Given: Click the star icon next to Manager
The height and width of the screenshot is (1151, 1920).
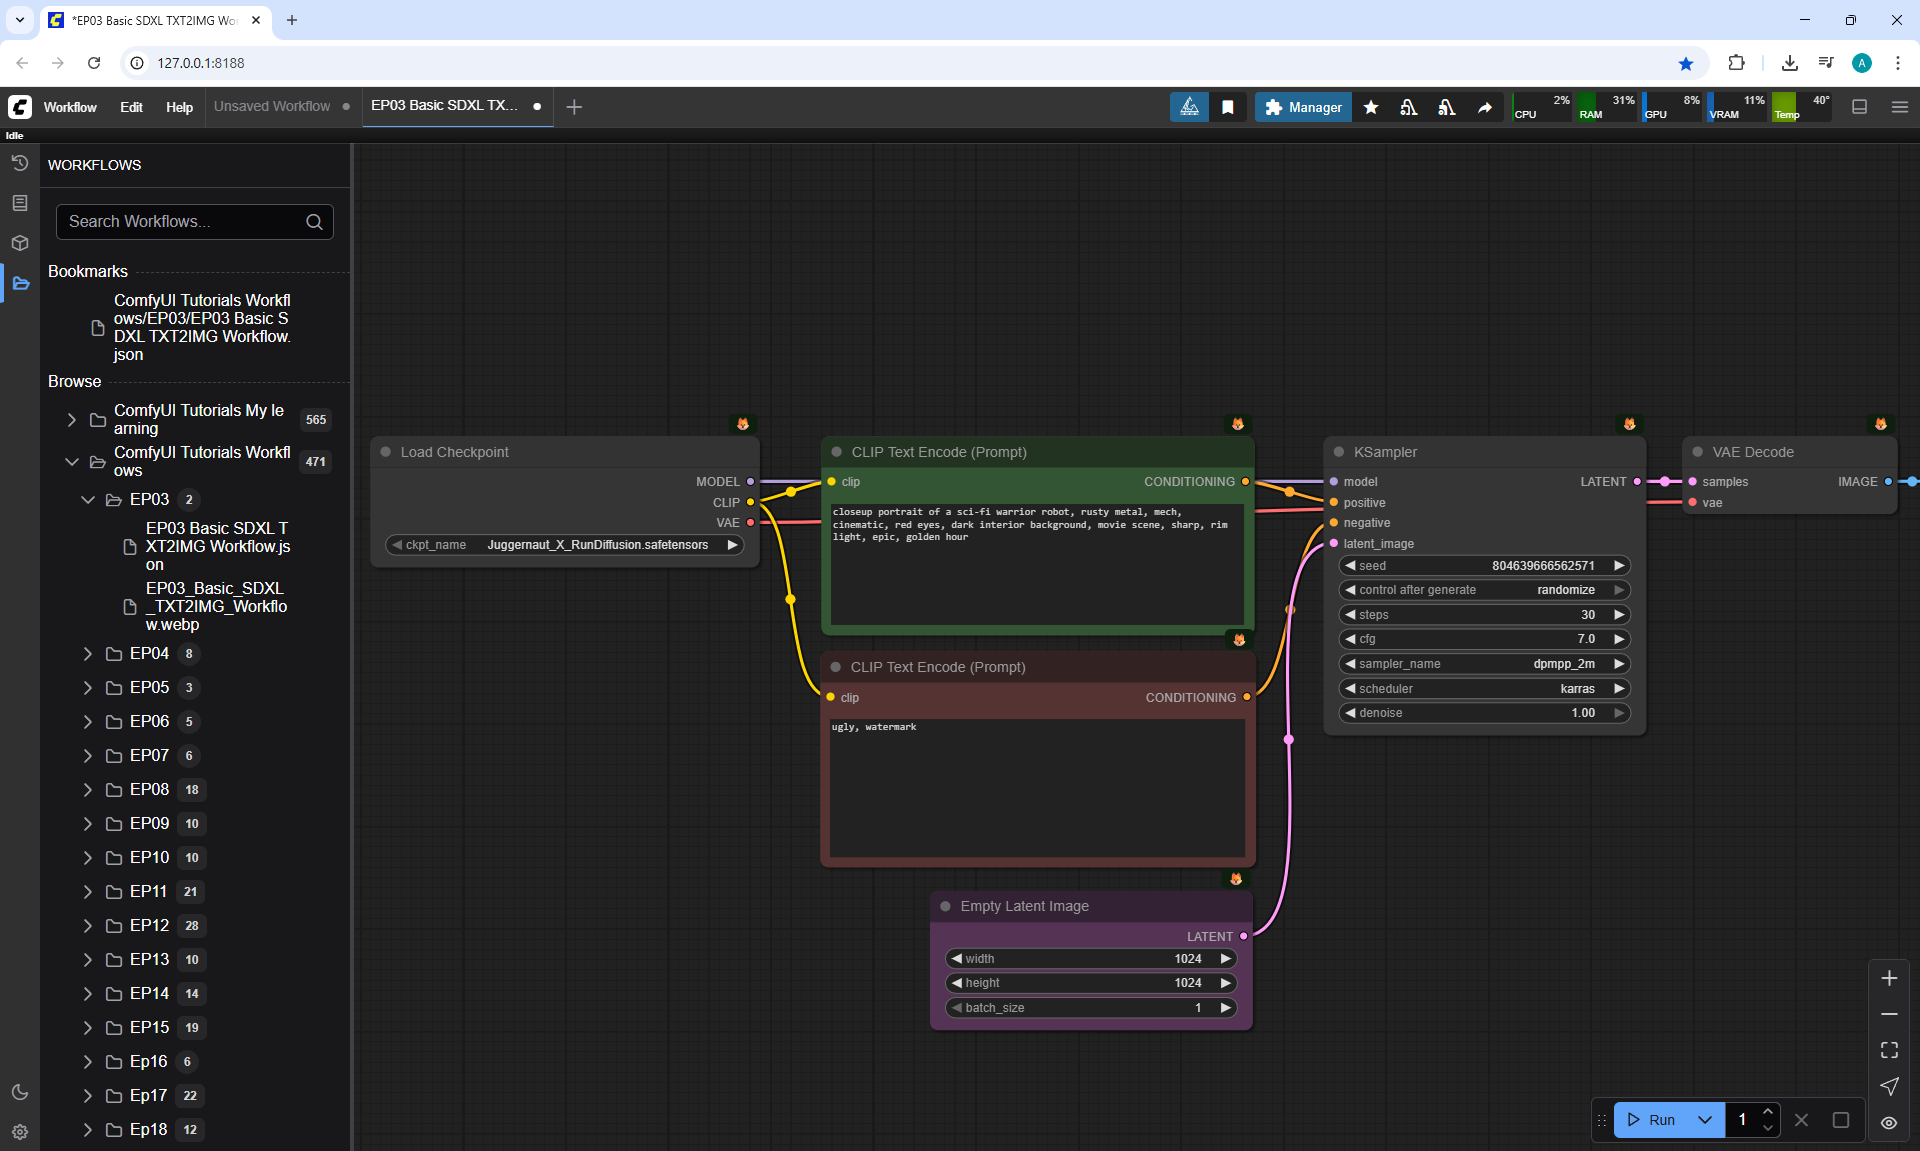Looking at the screenshot, I should pyautogui.click(x=1371, y=107).
